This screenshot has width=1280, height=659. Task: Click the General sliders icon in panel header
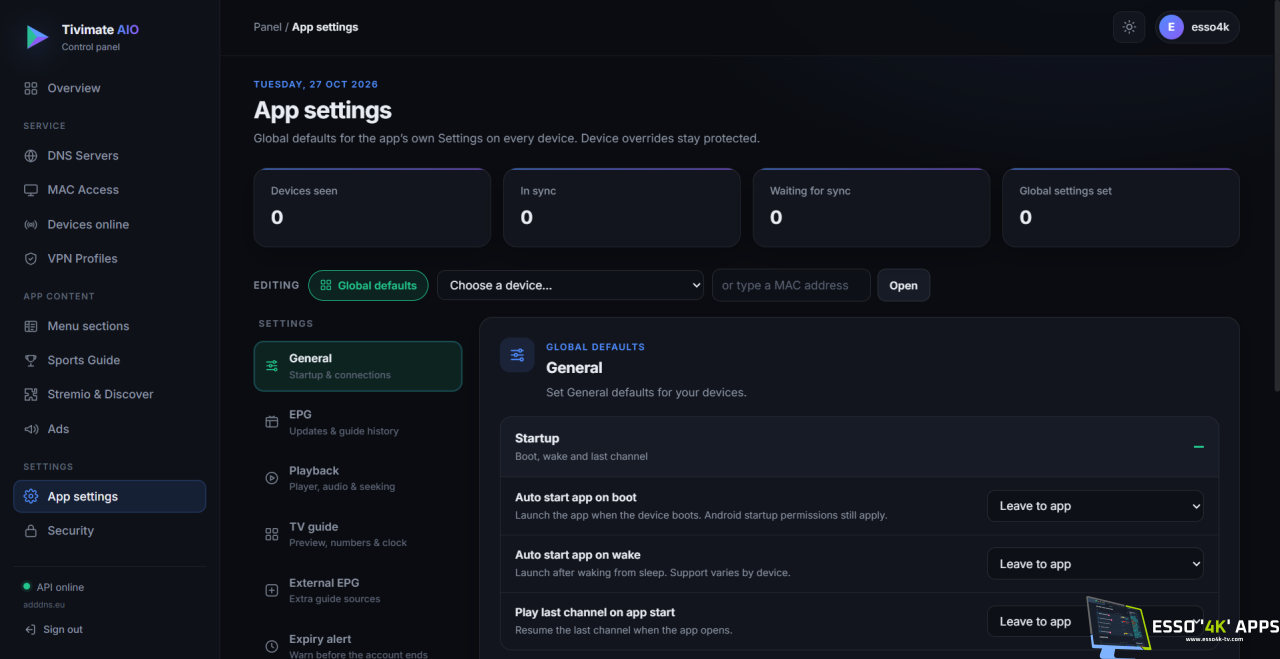click(517, 355)
